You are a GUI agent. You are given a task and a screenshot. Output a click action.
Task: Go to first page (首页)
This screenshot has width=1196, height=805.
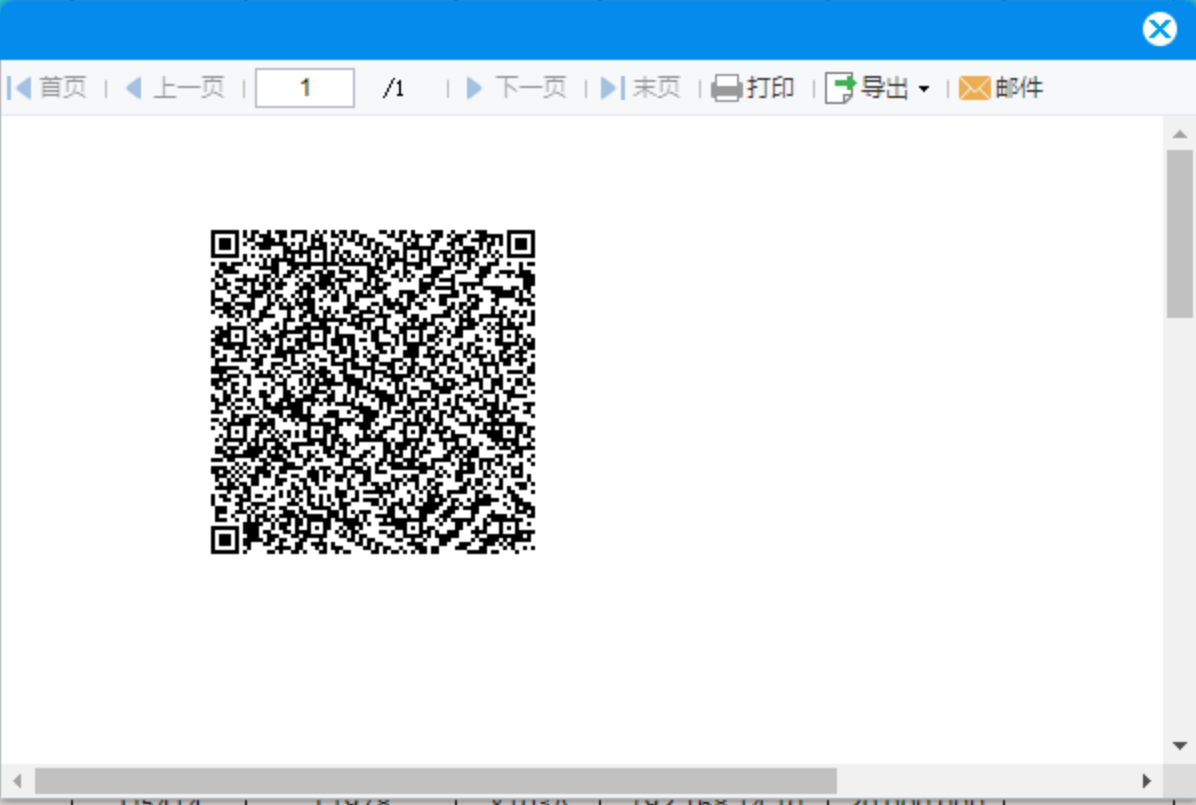click(47, 88)
